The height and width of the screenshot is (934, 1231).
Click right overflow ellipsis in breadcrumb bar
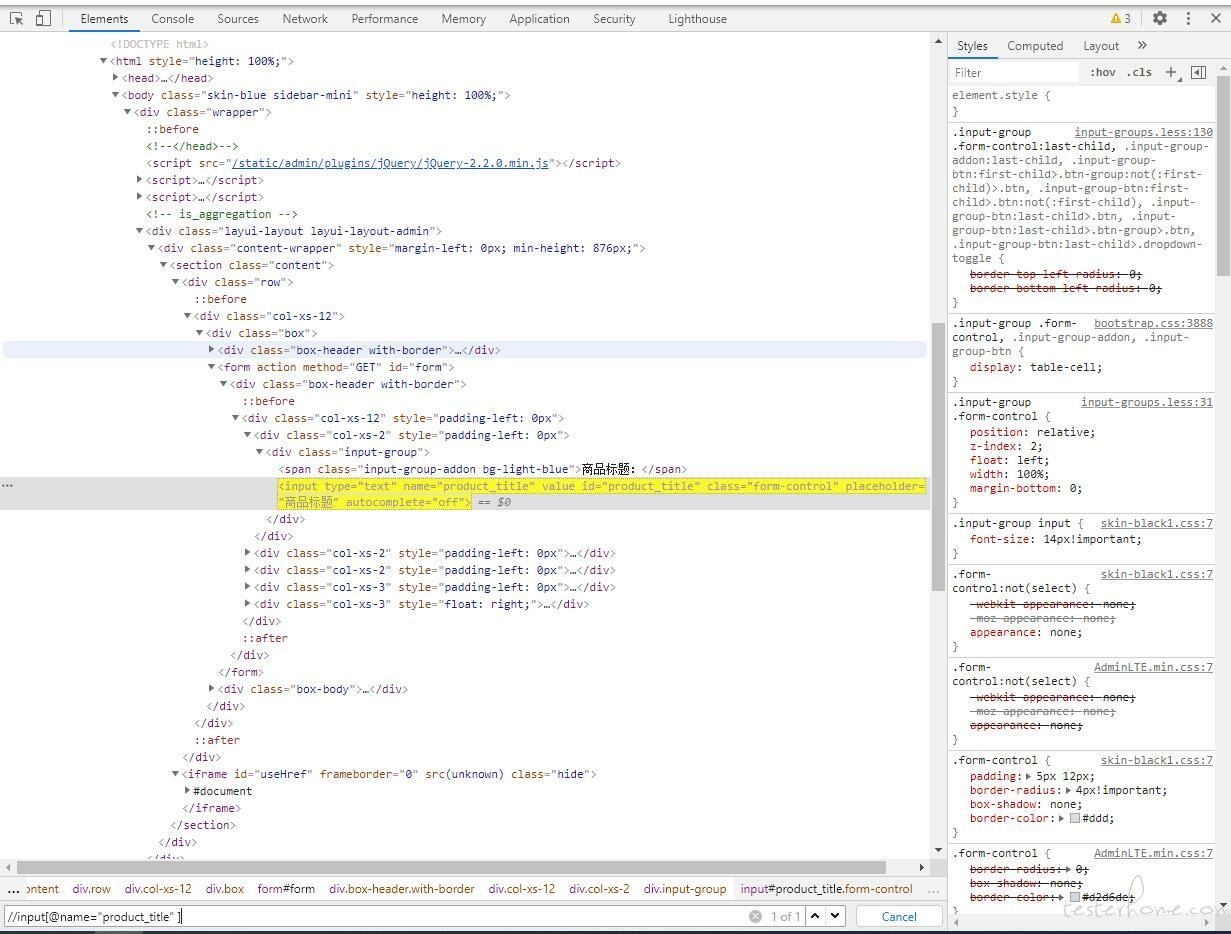pos(933,889)
